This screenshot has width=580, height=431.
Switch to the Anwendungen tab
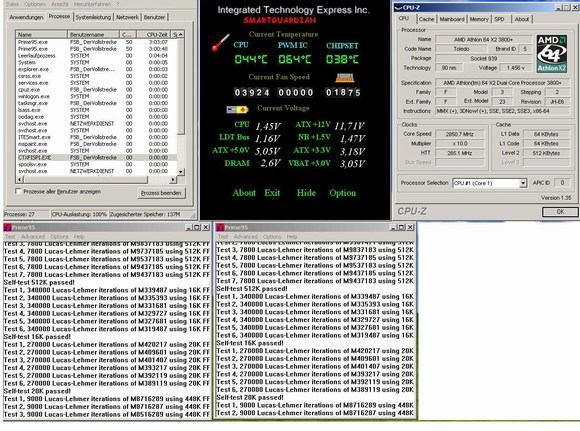coord(26,17)
